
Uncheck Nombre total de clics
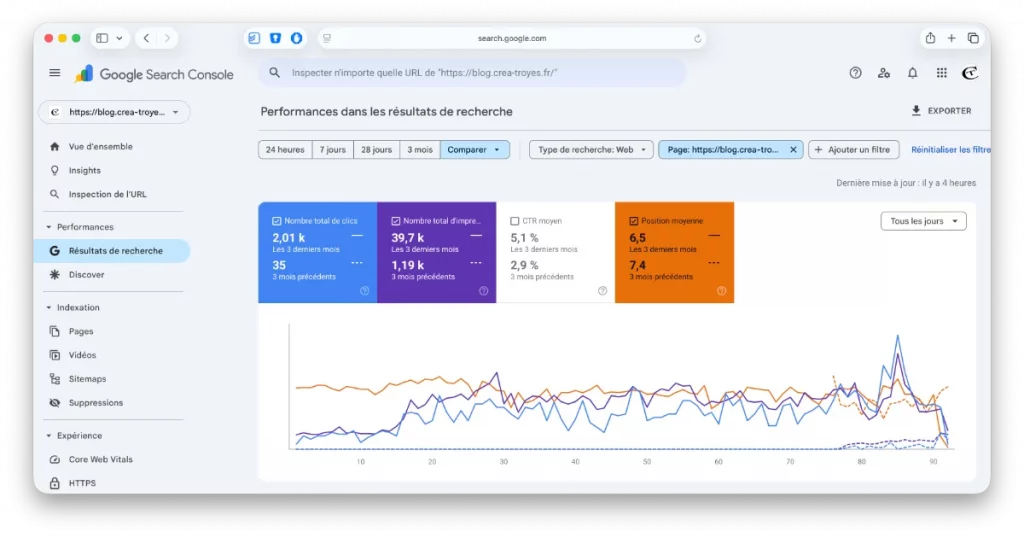pyautogui.click(x=277, y=221)
